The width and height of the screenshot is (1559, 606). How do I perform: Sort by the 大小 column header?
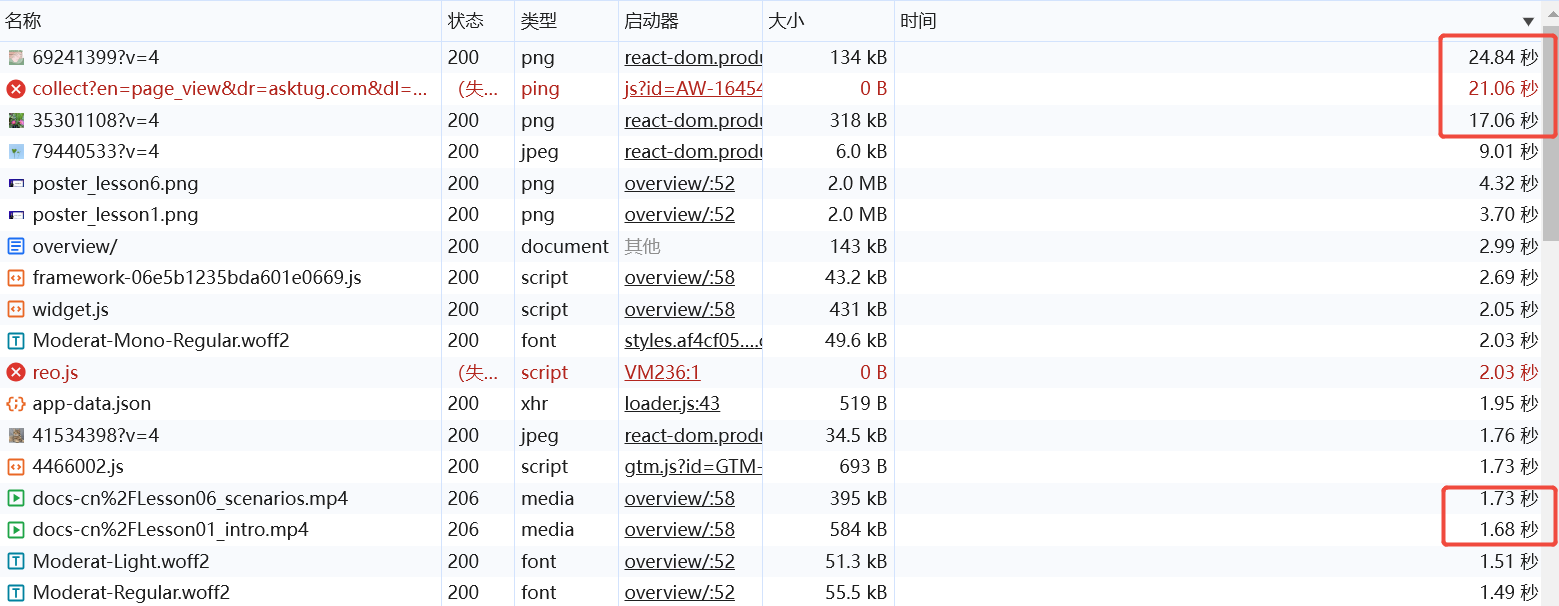786,21
